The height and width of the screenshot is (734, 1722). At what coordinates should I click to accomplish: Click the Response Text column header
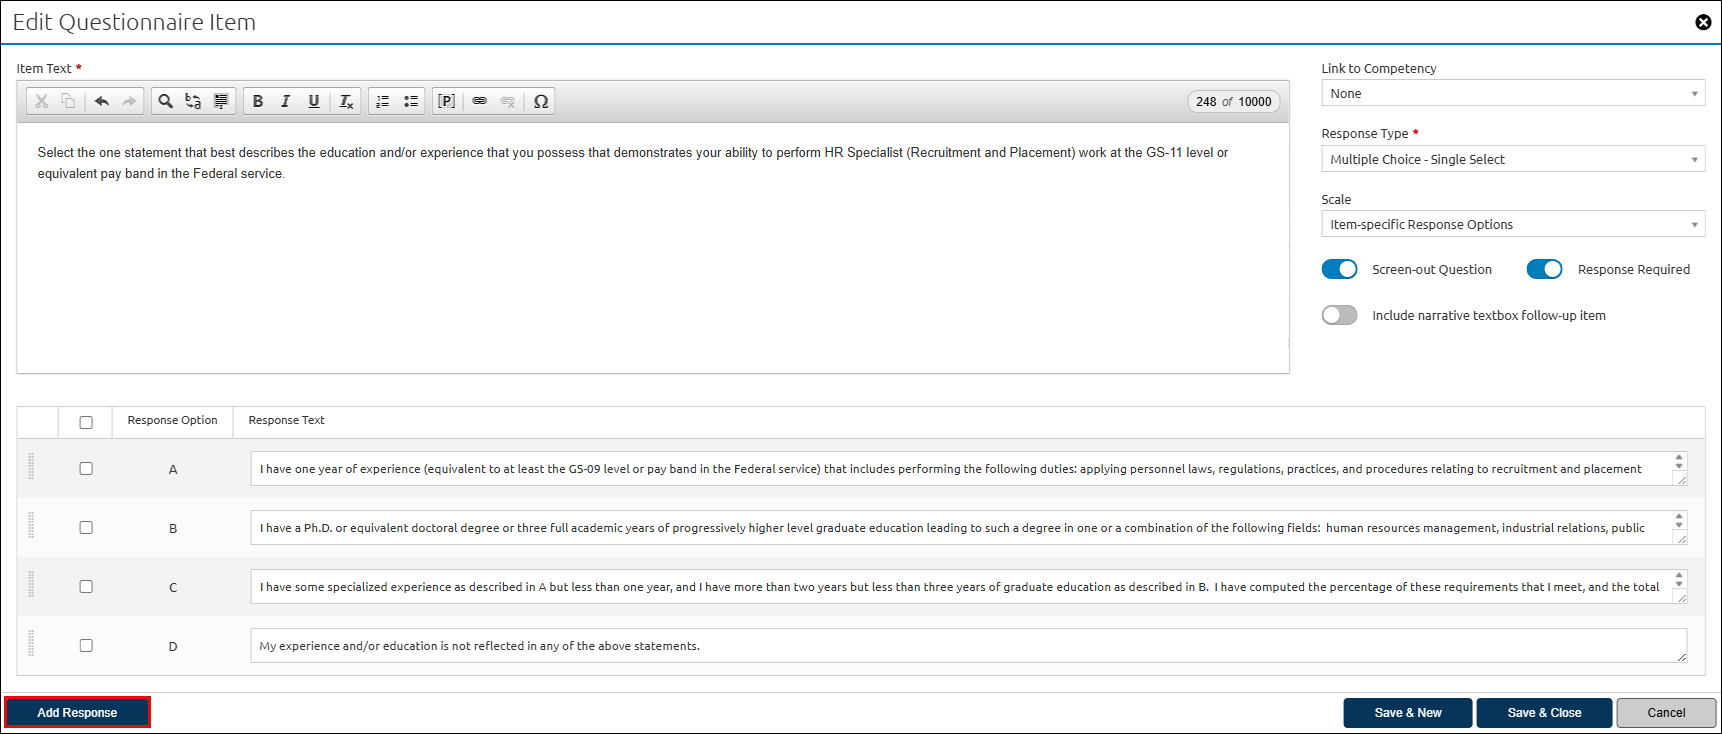(286, 420)
